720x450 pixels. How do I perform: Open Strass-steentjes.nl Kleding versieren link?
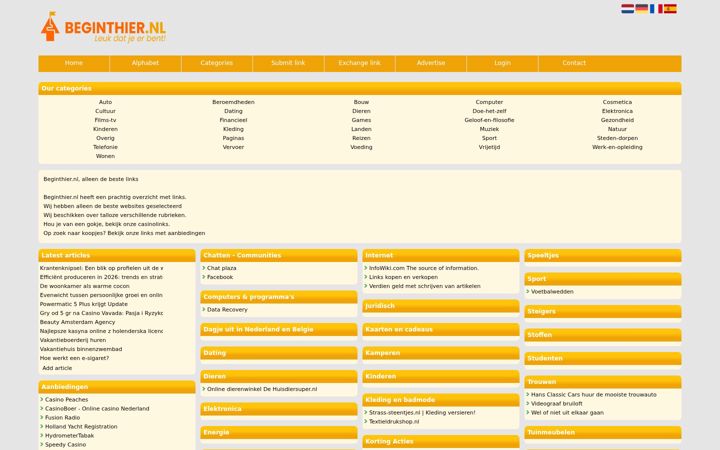pyautogui.click(x=422, y=413)
